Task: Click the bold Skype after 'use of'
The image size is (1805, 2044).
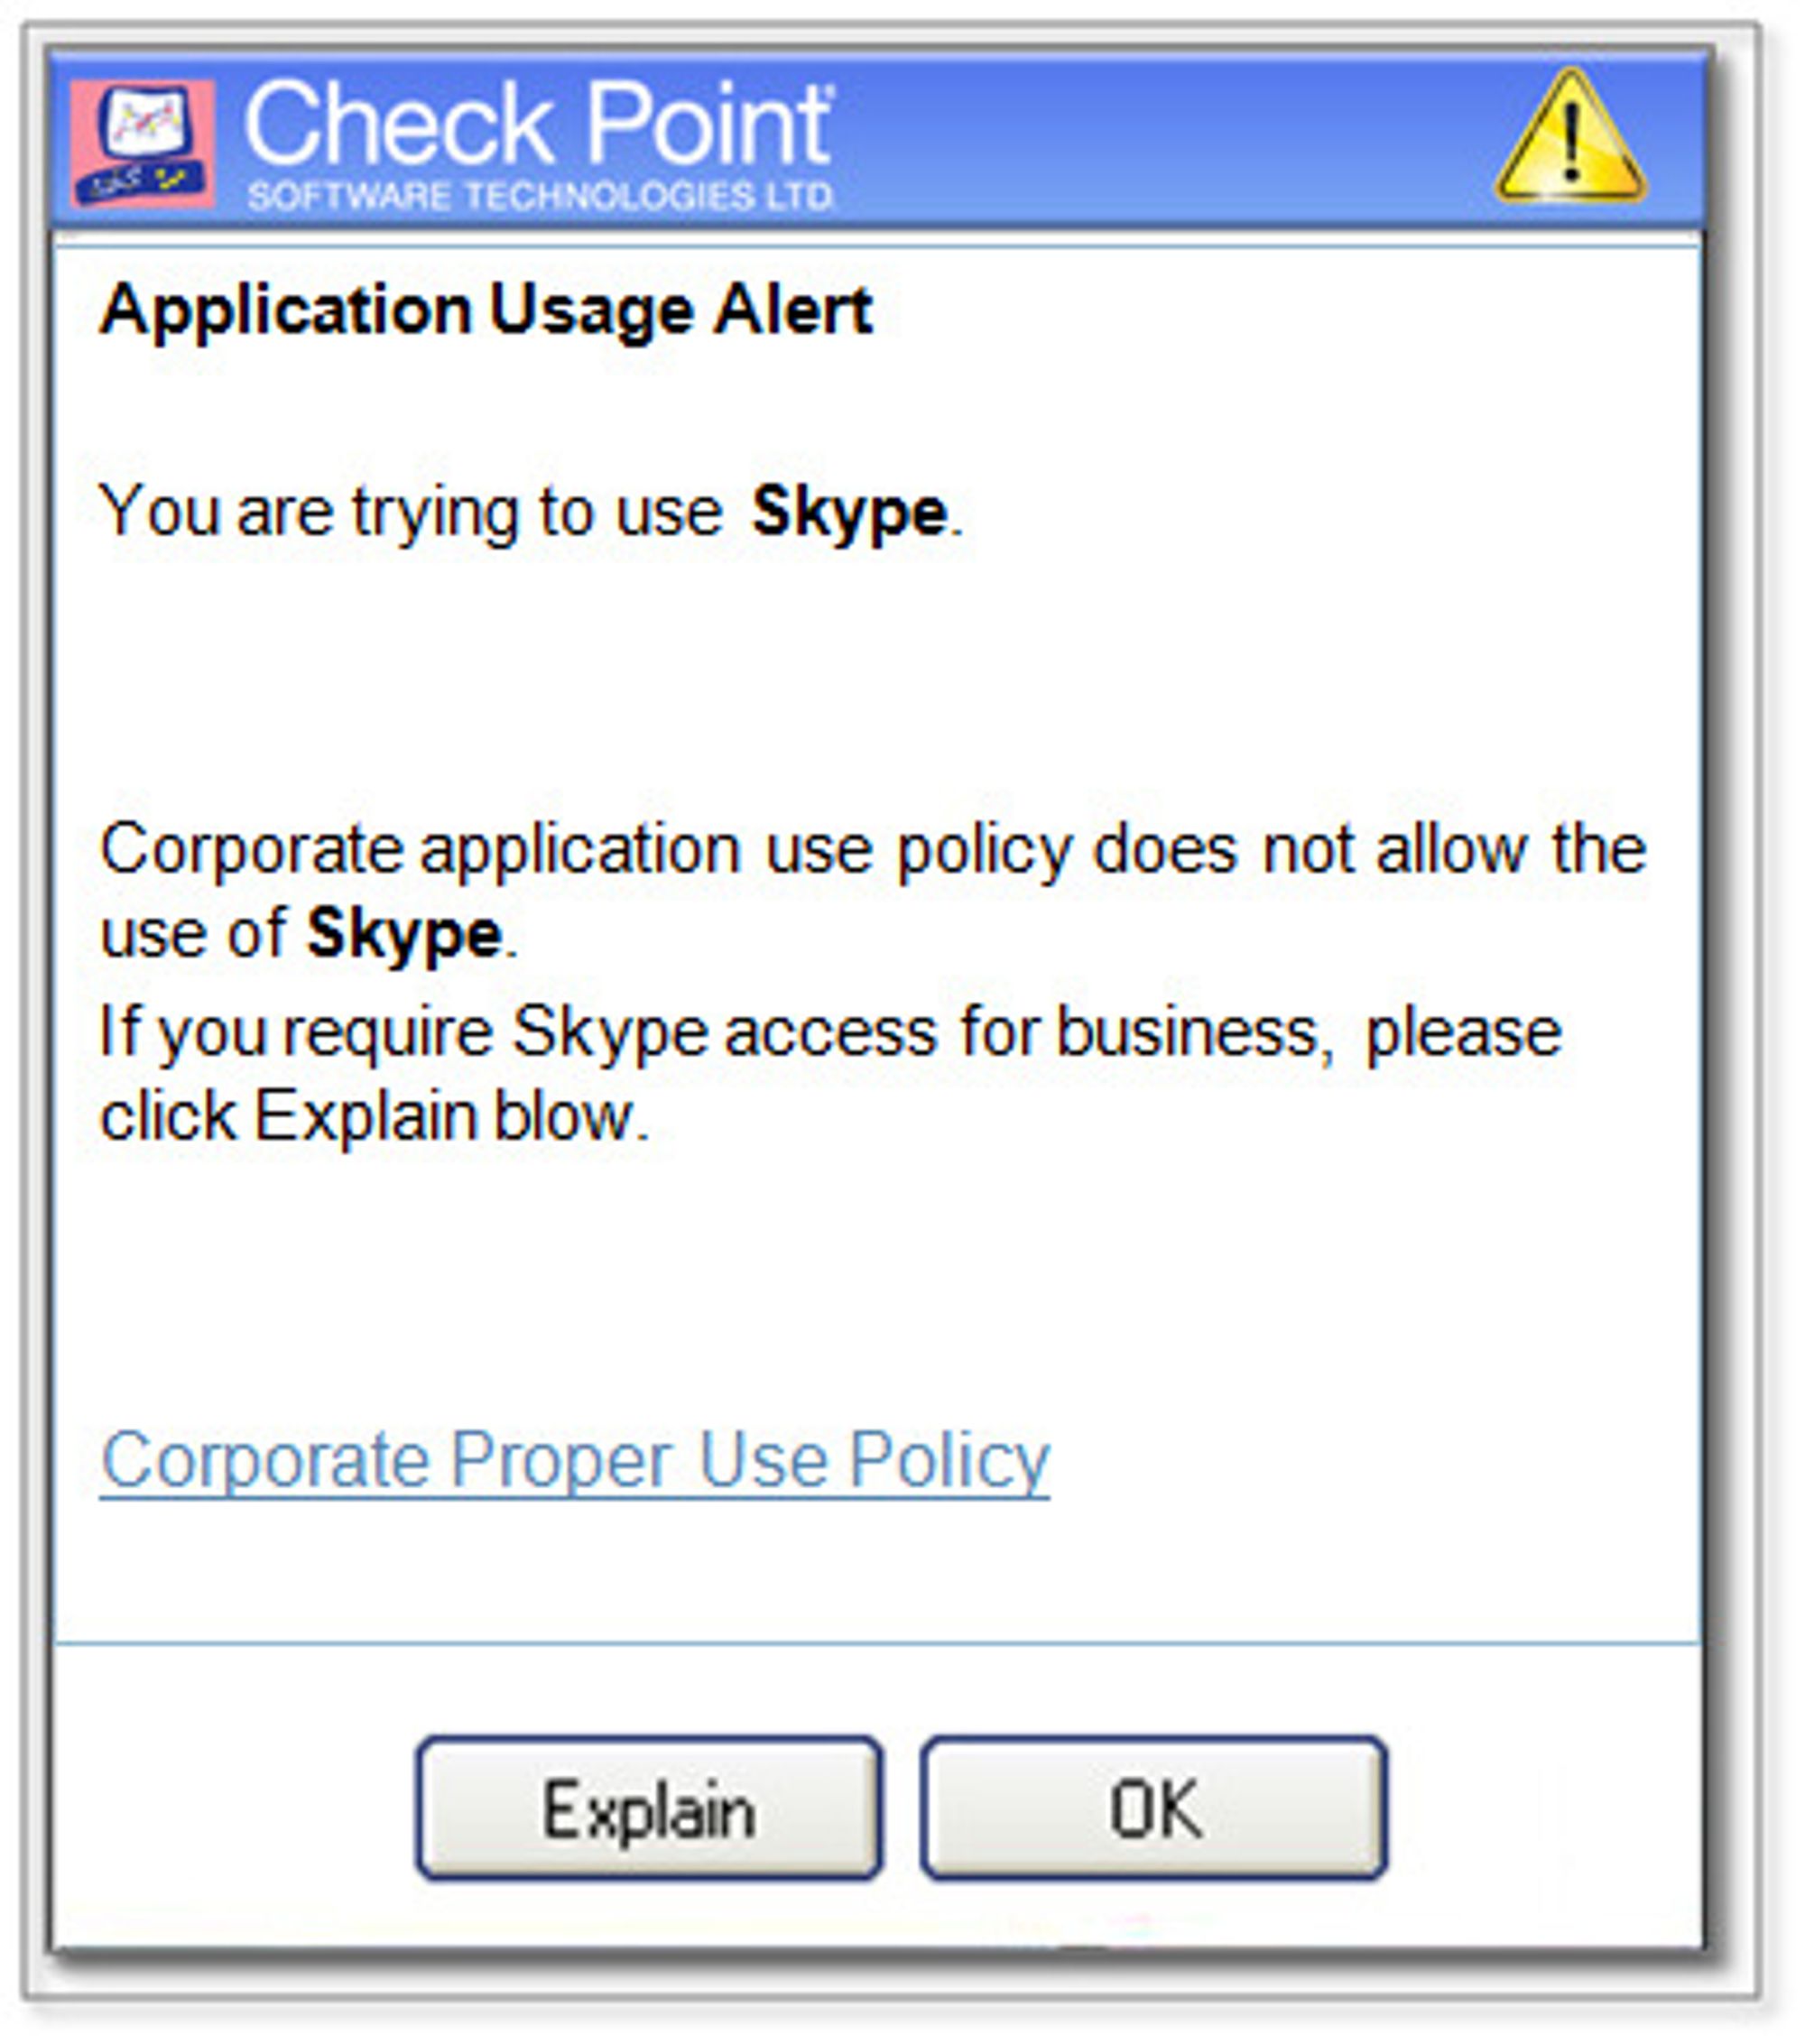Action: 403,935
